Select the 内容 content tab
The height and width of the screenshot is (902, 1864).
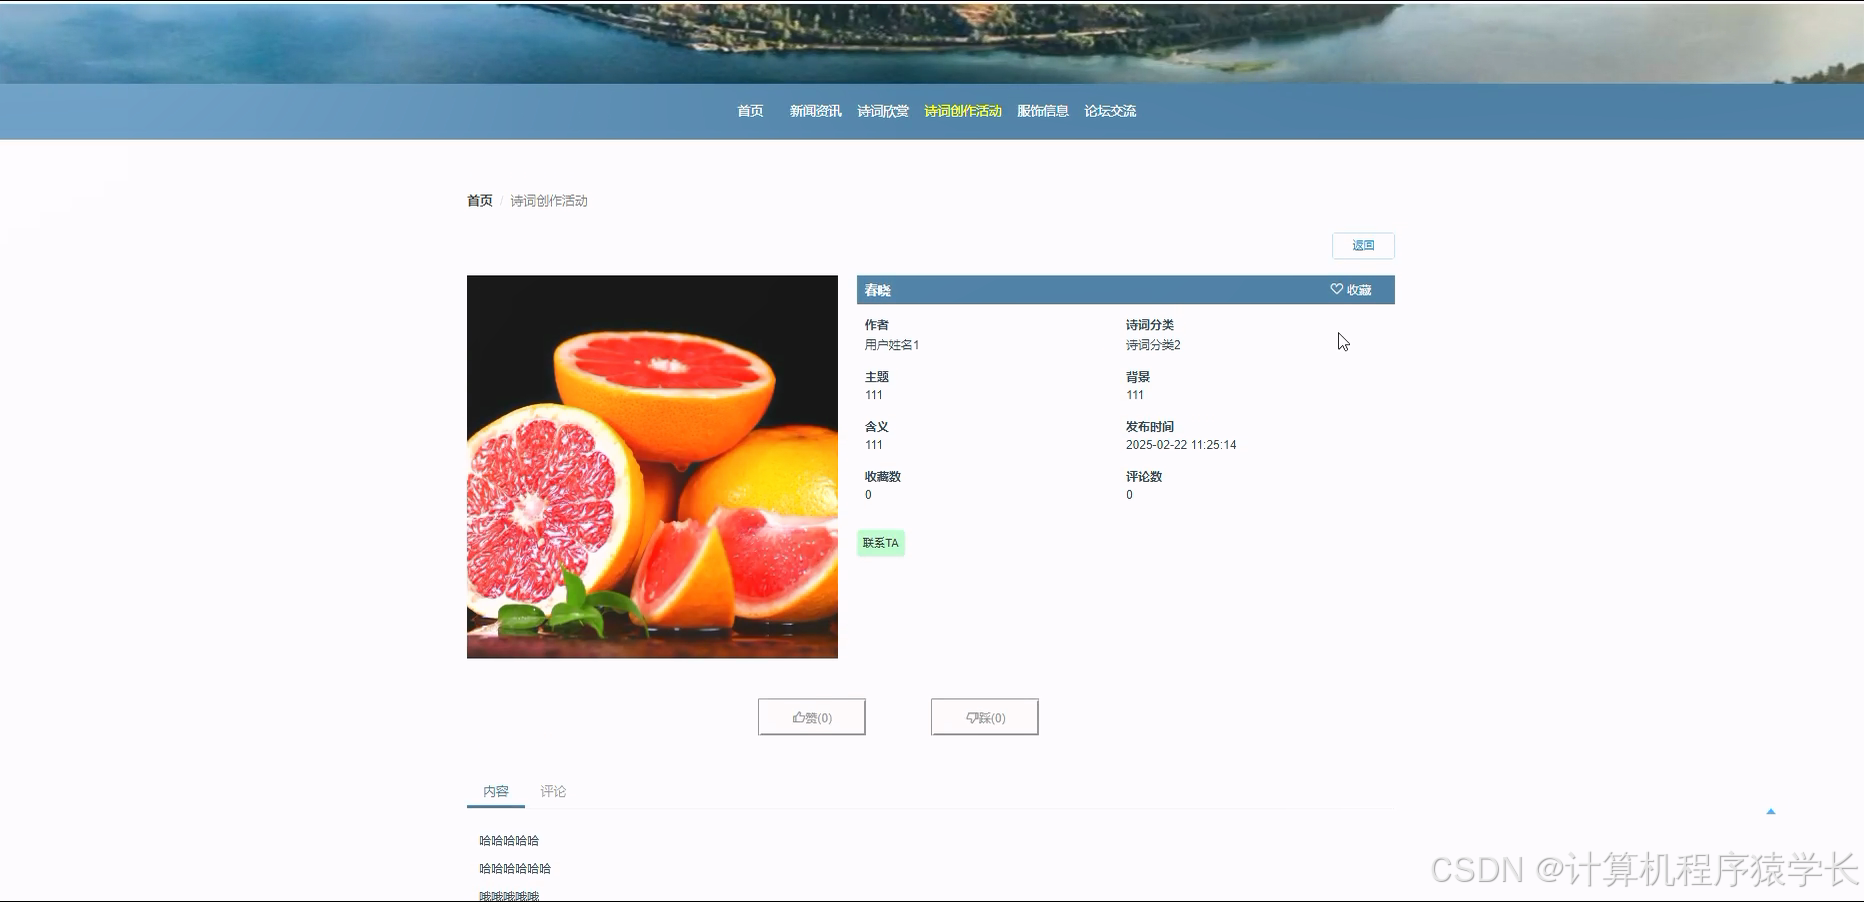tap(496, 791)
